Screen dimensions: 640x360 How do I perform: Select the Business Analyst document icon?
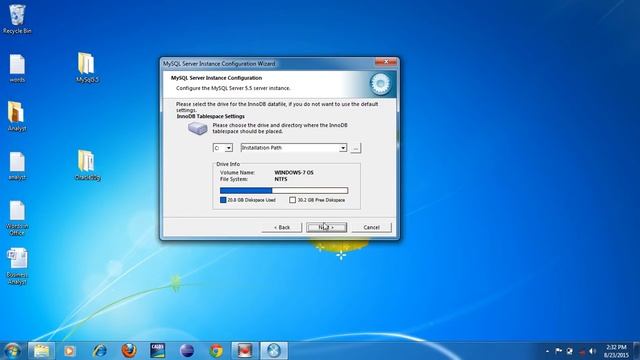click(x=17, y=267)
